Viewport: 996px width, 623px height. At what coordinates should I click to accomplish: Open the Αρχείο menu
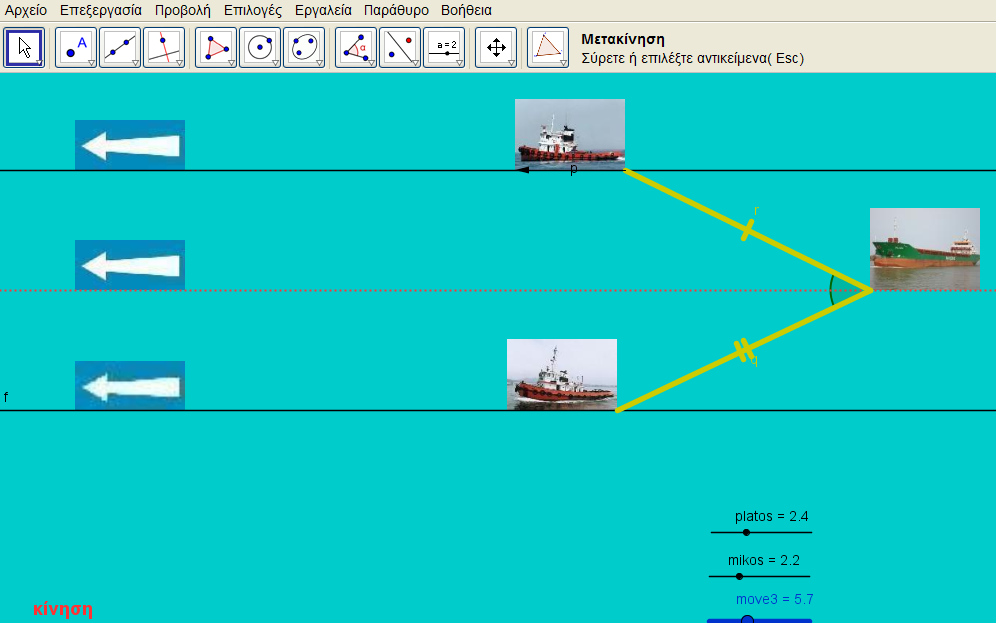coord(26,10)
